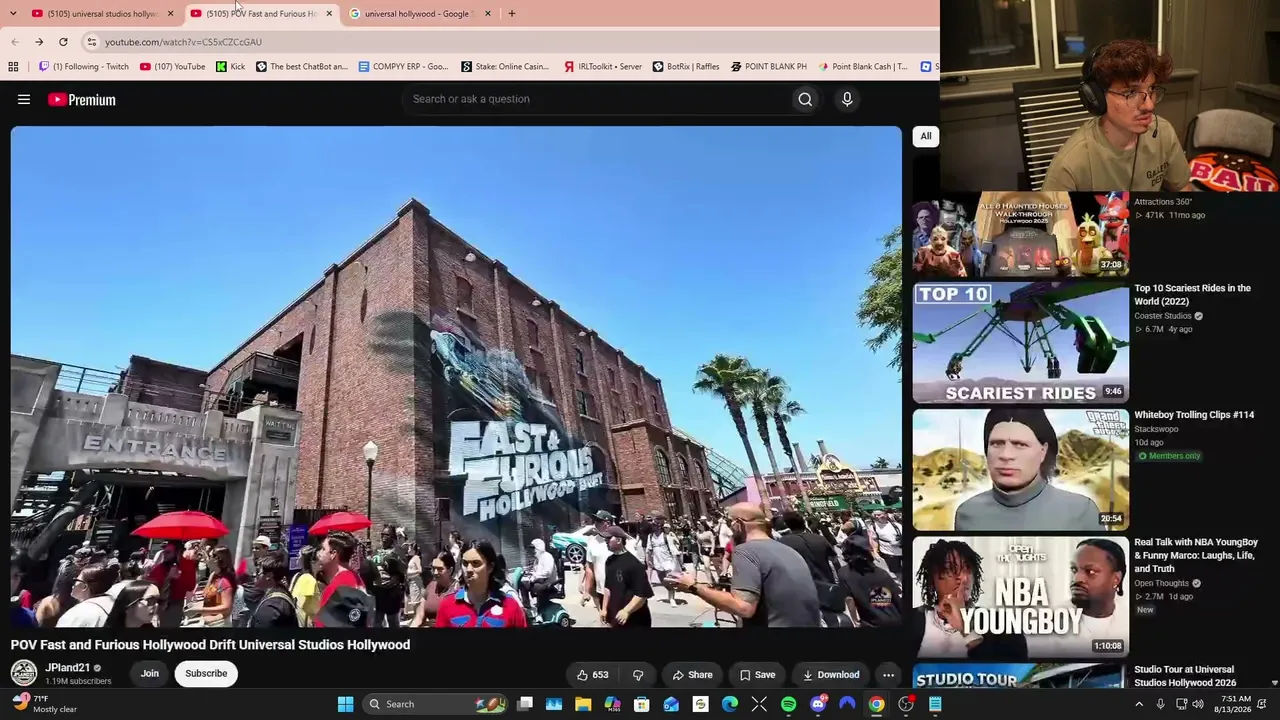Close the first YouTube universal studios tab

pyautogui.click(x=170, y=14)
